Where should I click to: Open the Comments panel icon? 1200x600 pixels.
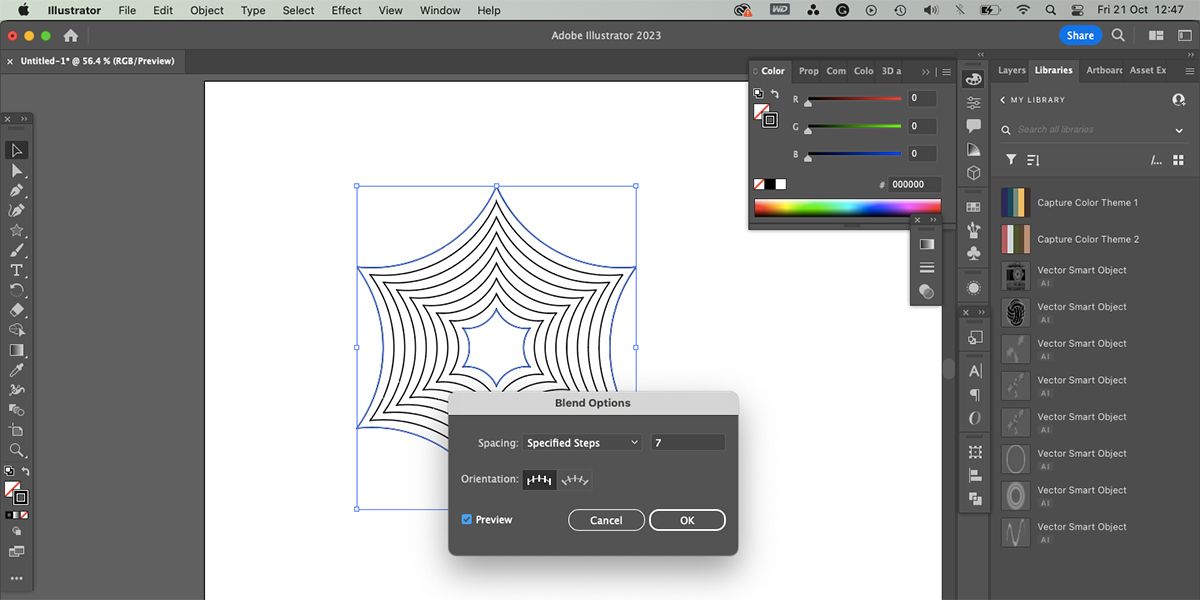(973, 123)
